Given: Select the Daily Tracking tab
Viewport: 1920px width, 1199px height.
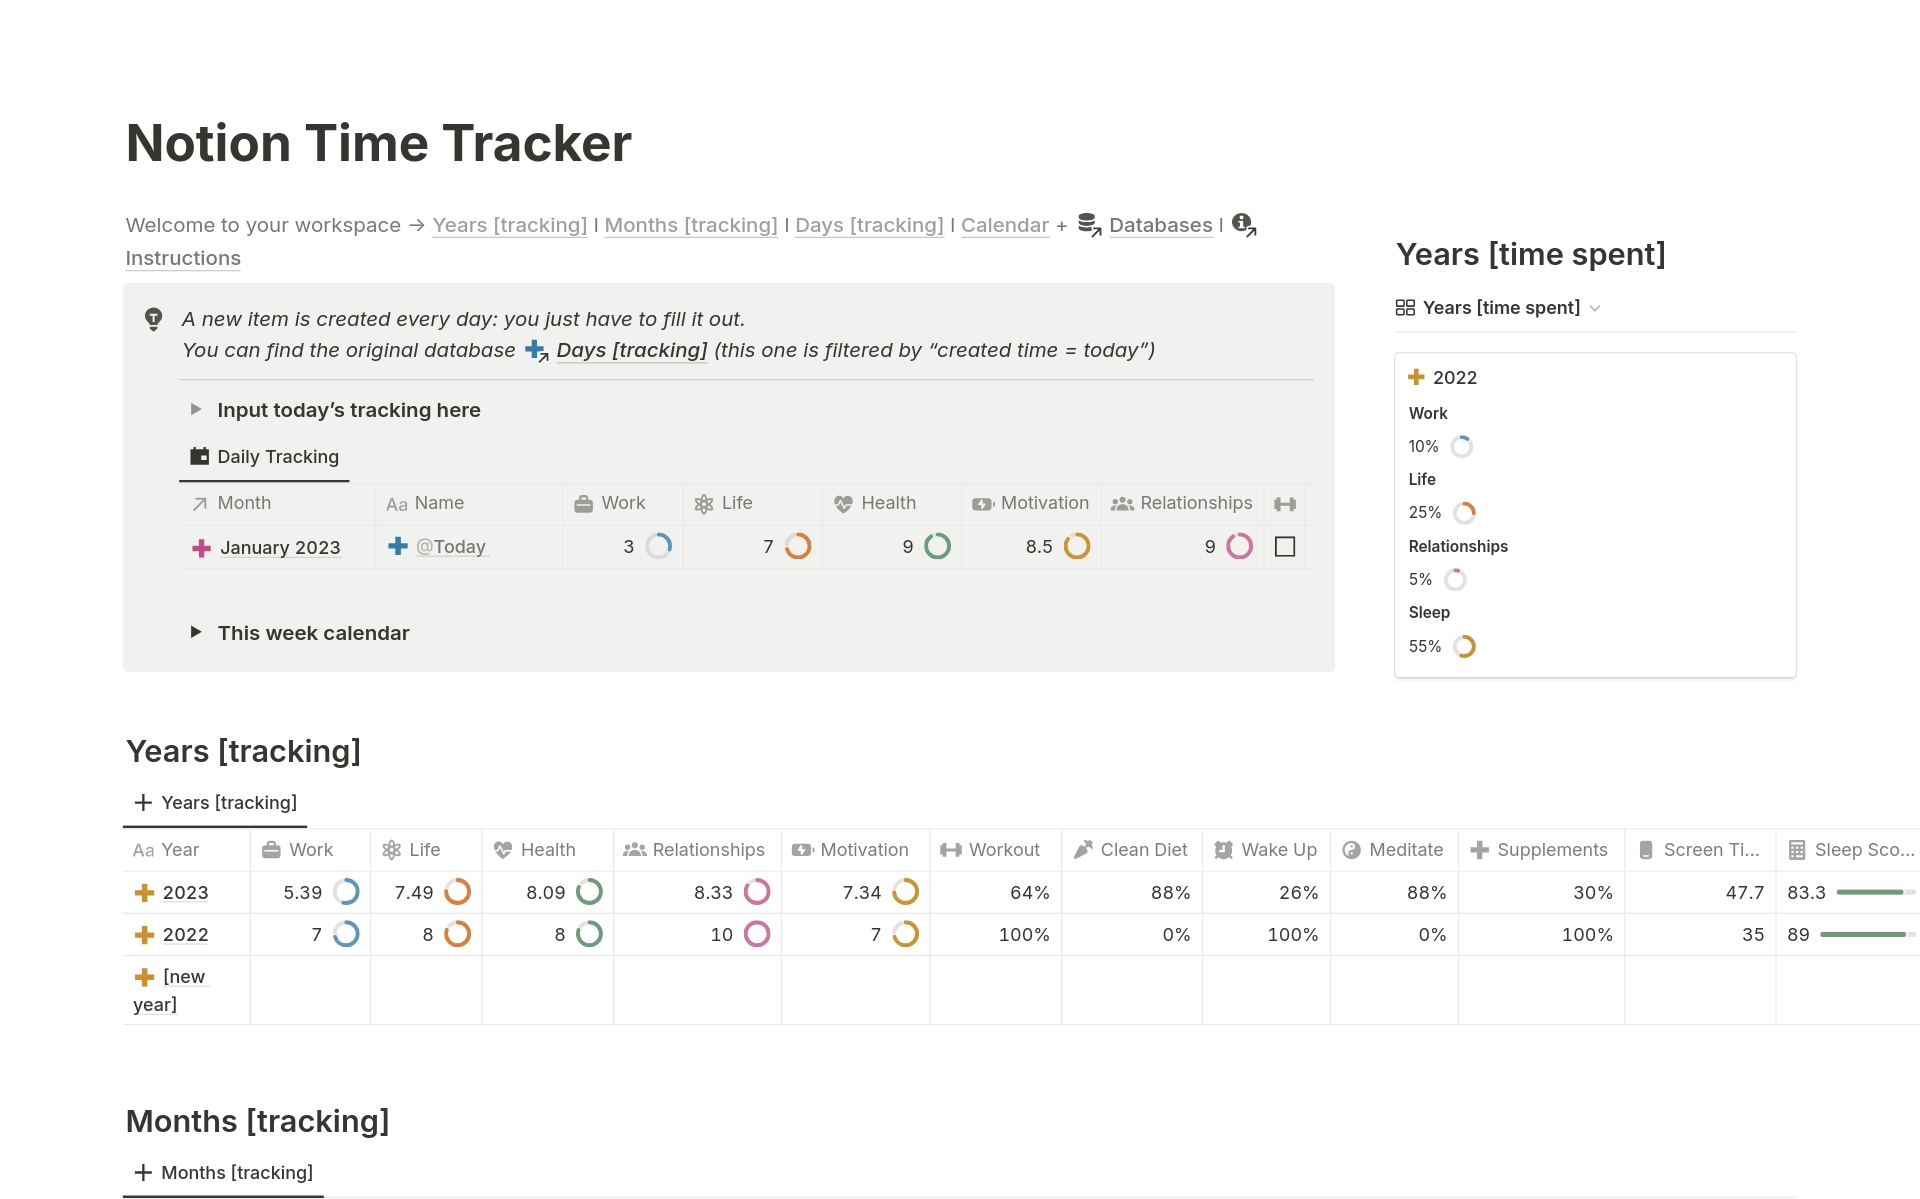Looking at the screenshot, I should (x=265, y=457).
